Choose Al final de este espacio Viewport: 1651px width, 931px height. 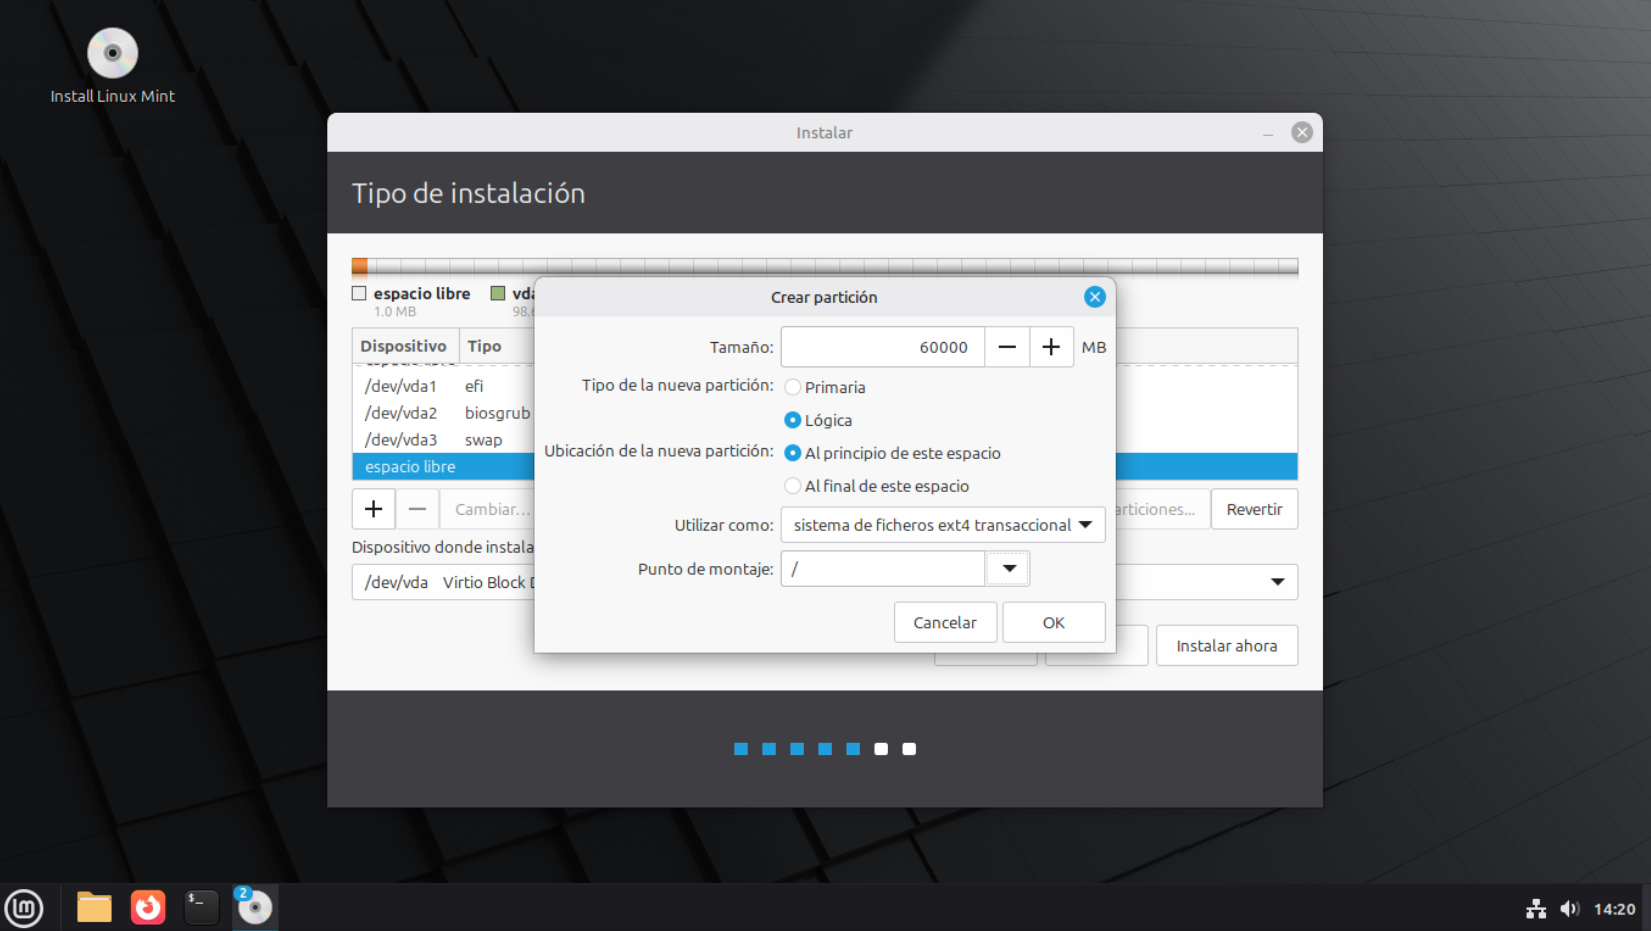tap(793, 486)
